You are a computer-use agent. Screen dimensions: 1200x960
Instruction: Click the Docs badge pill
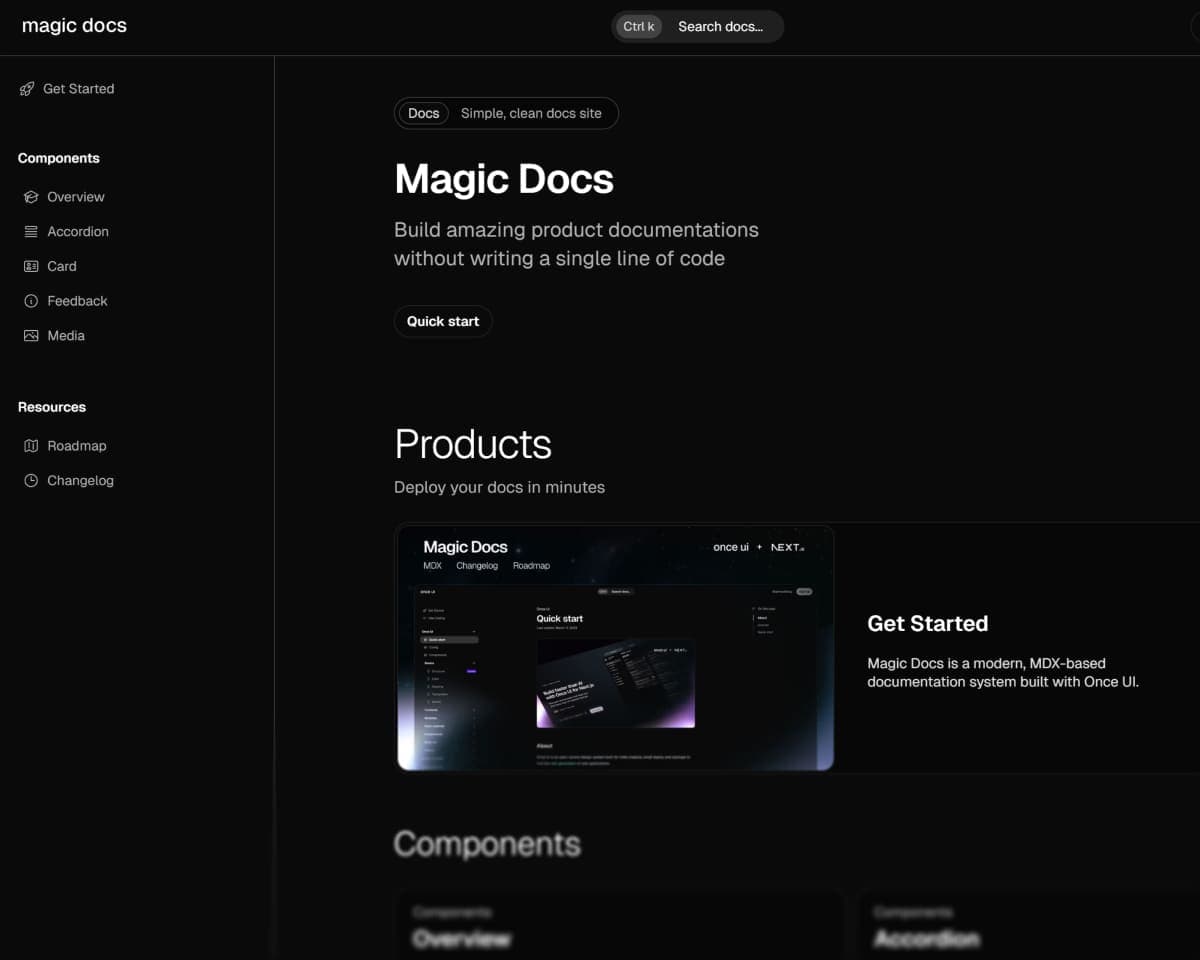[x=423, y=114]
